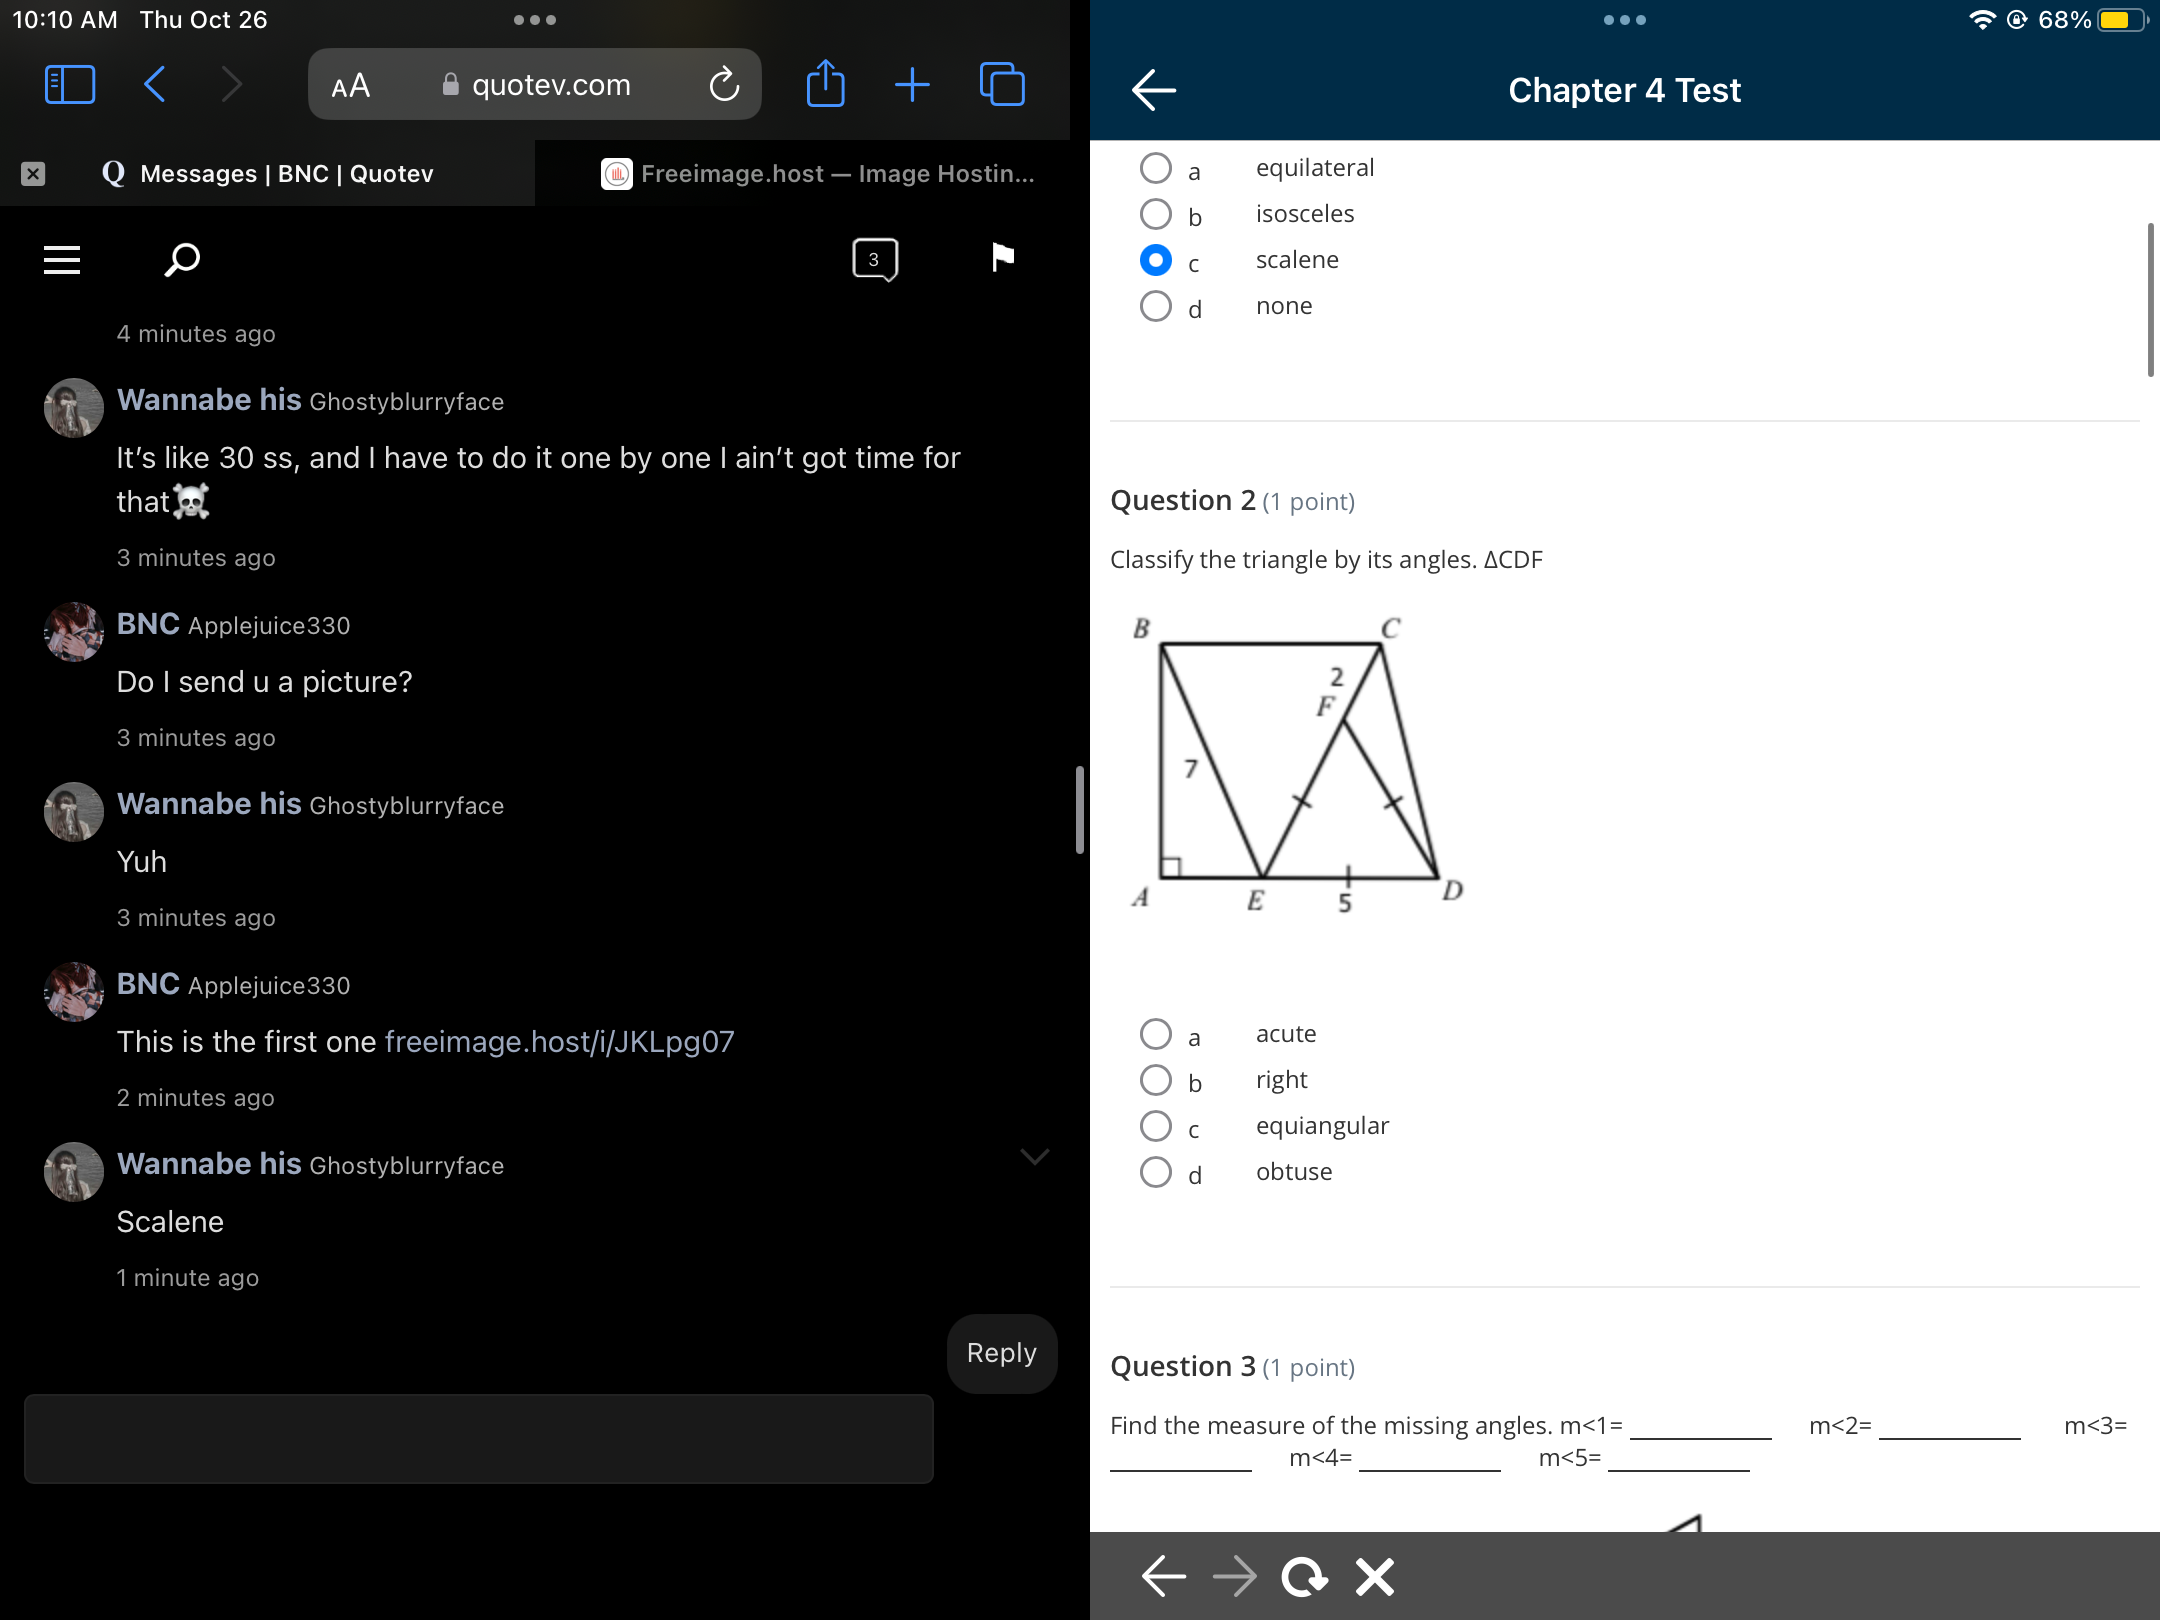Reload the quotev.com page

tap(724, 85)
